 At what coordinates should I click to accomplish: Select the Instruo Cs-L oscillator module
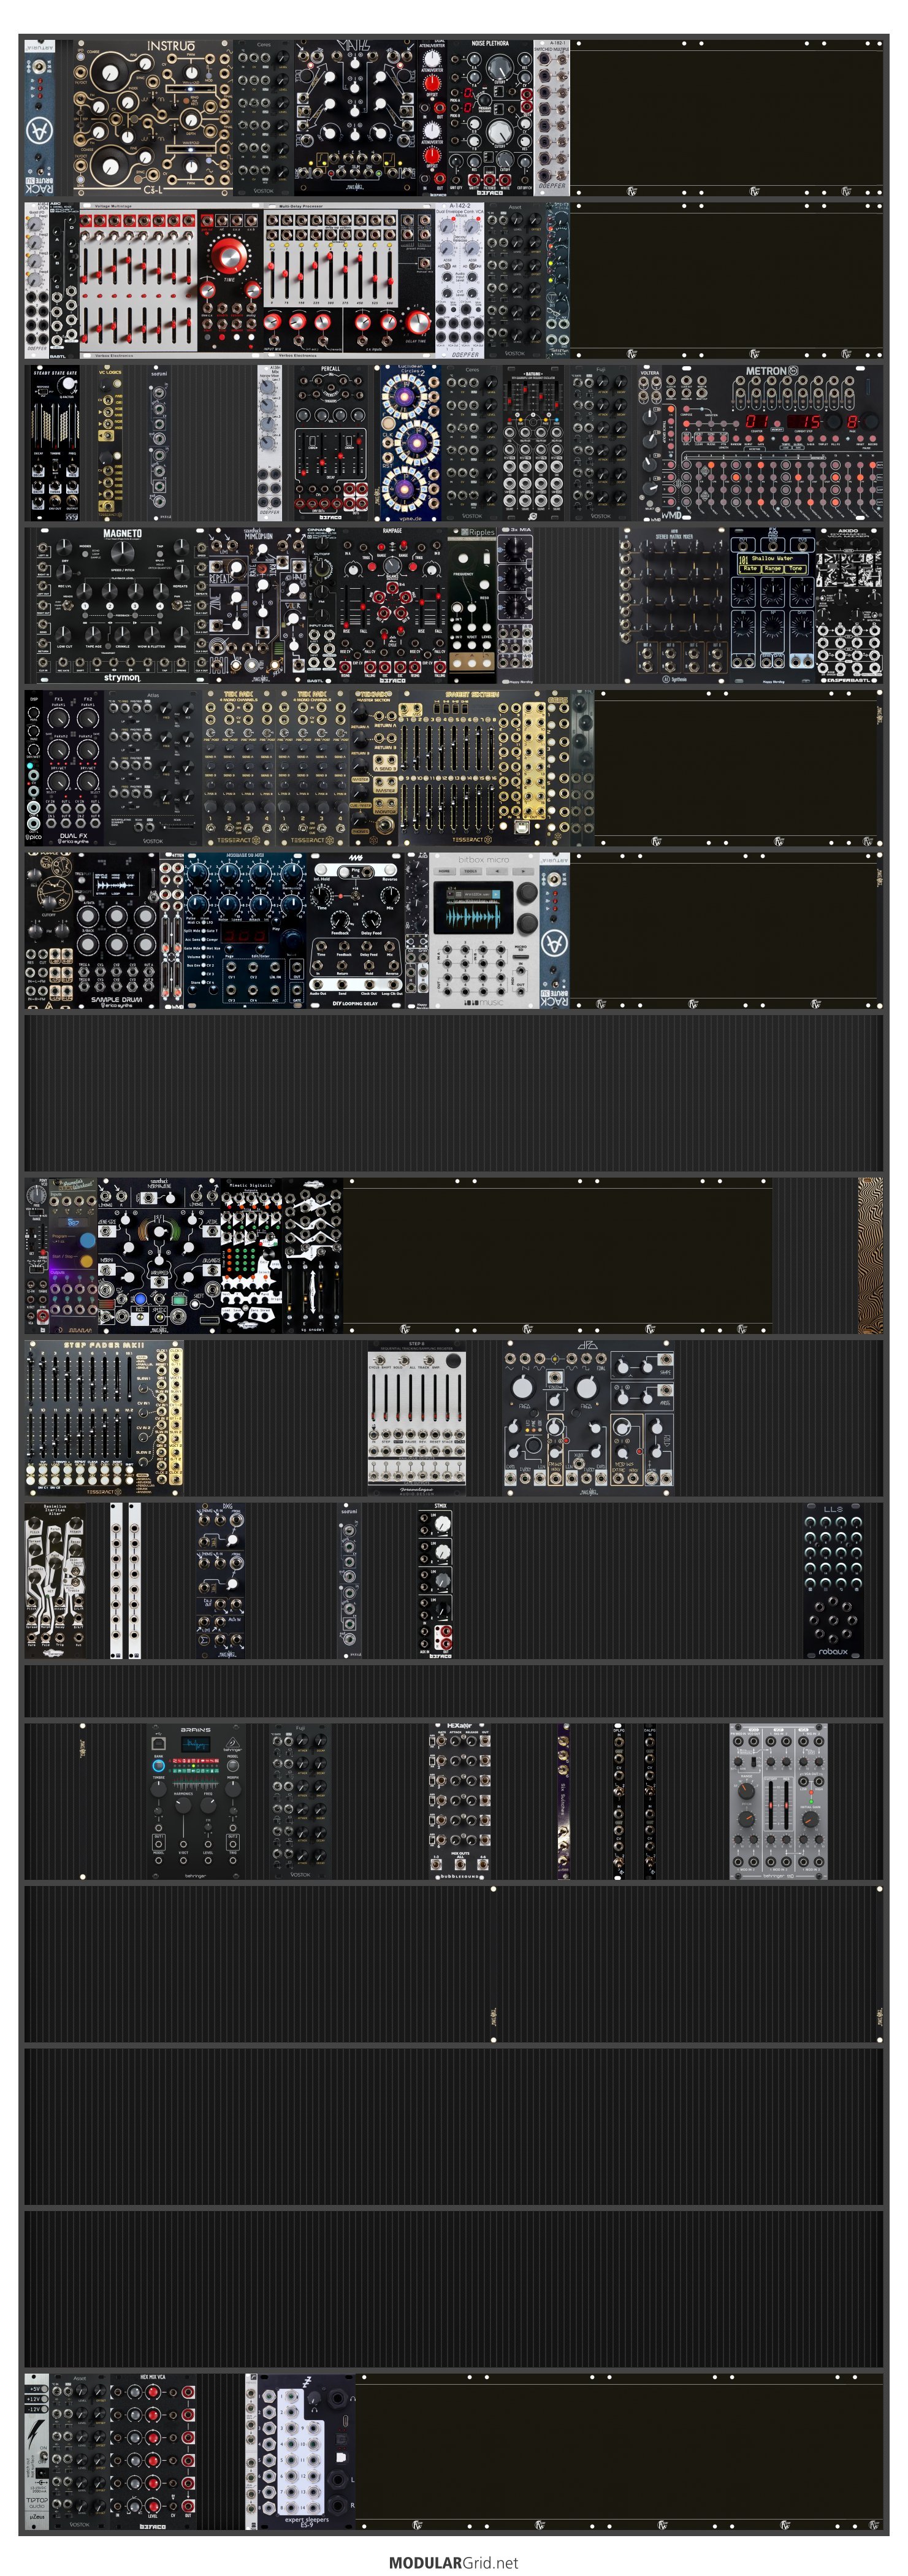(152, 118)
